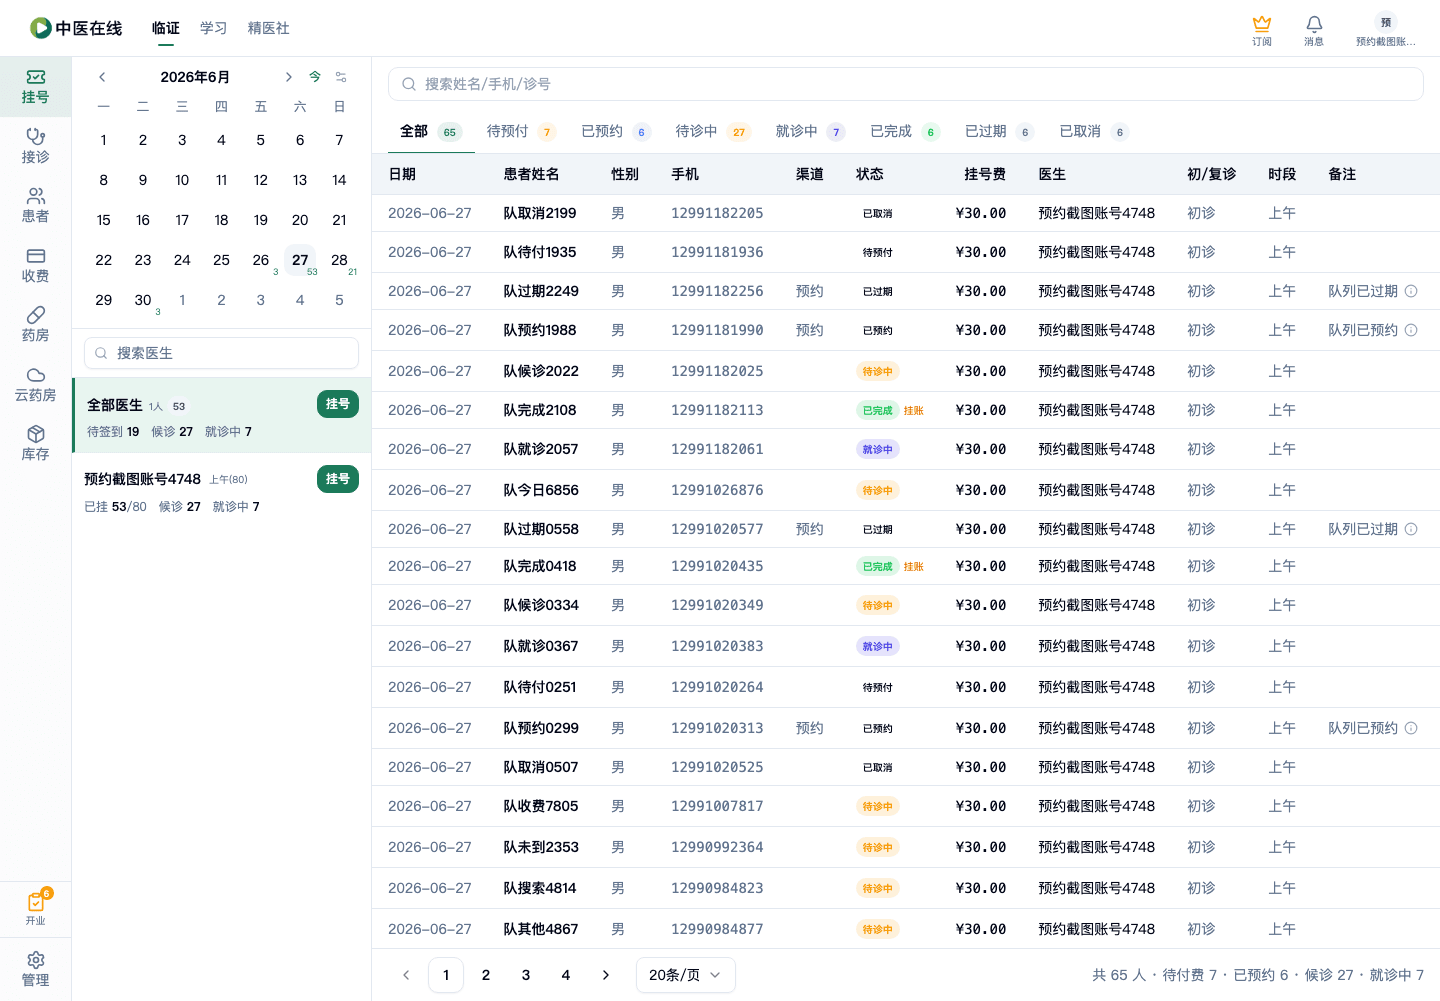Click info icon beside 队过期2249 remark
The height and width of the screenshot is (1001, 1440).
tap(1411, 291)
